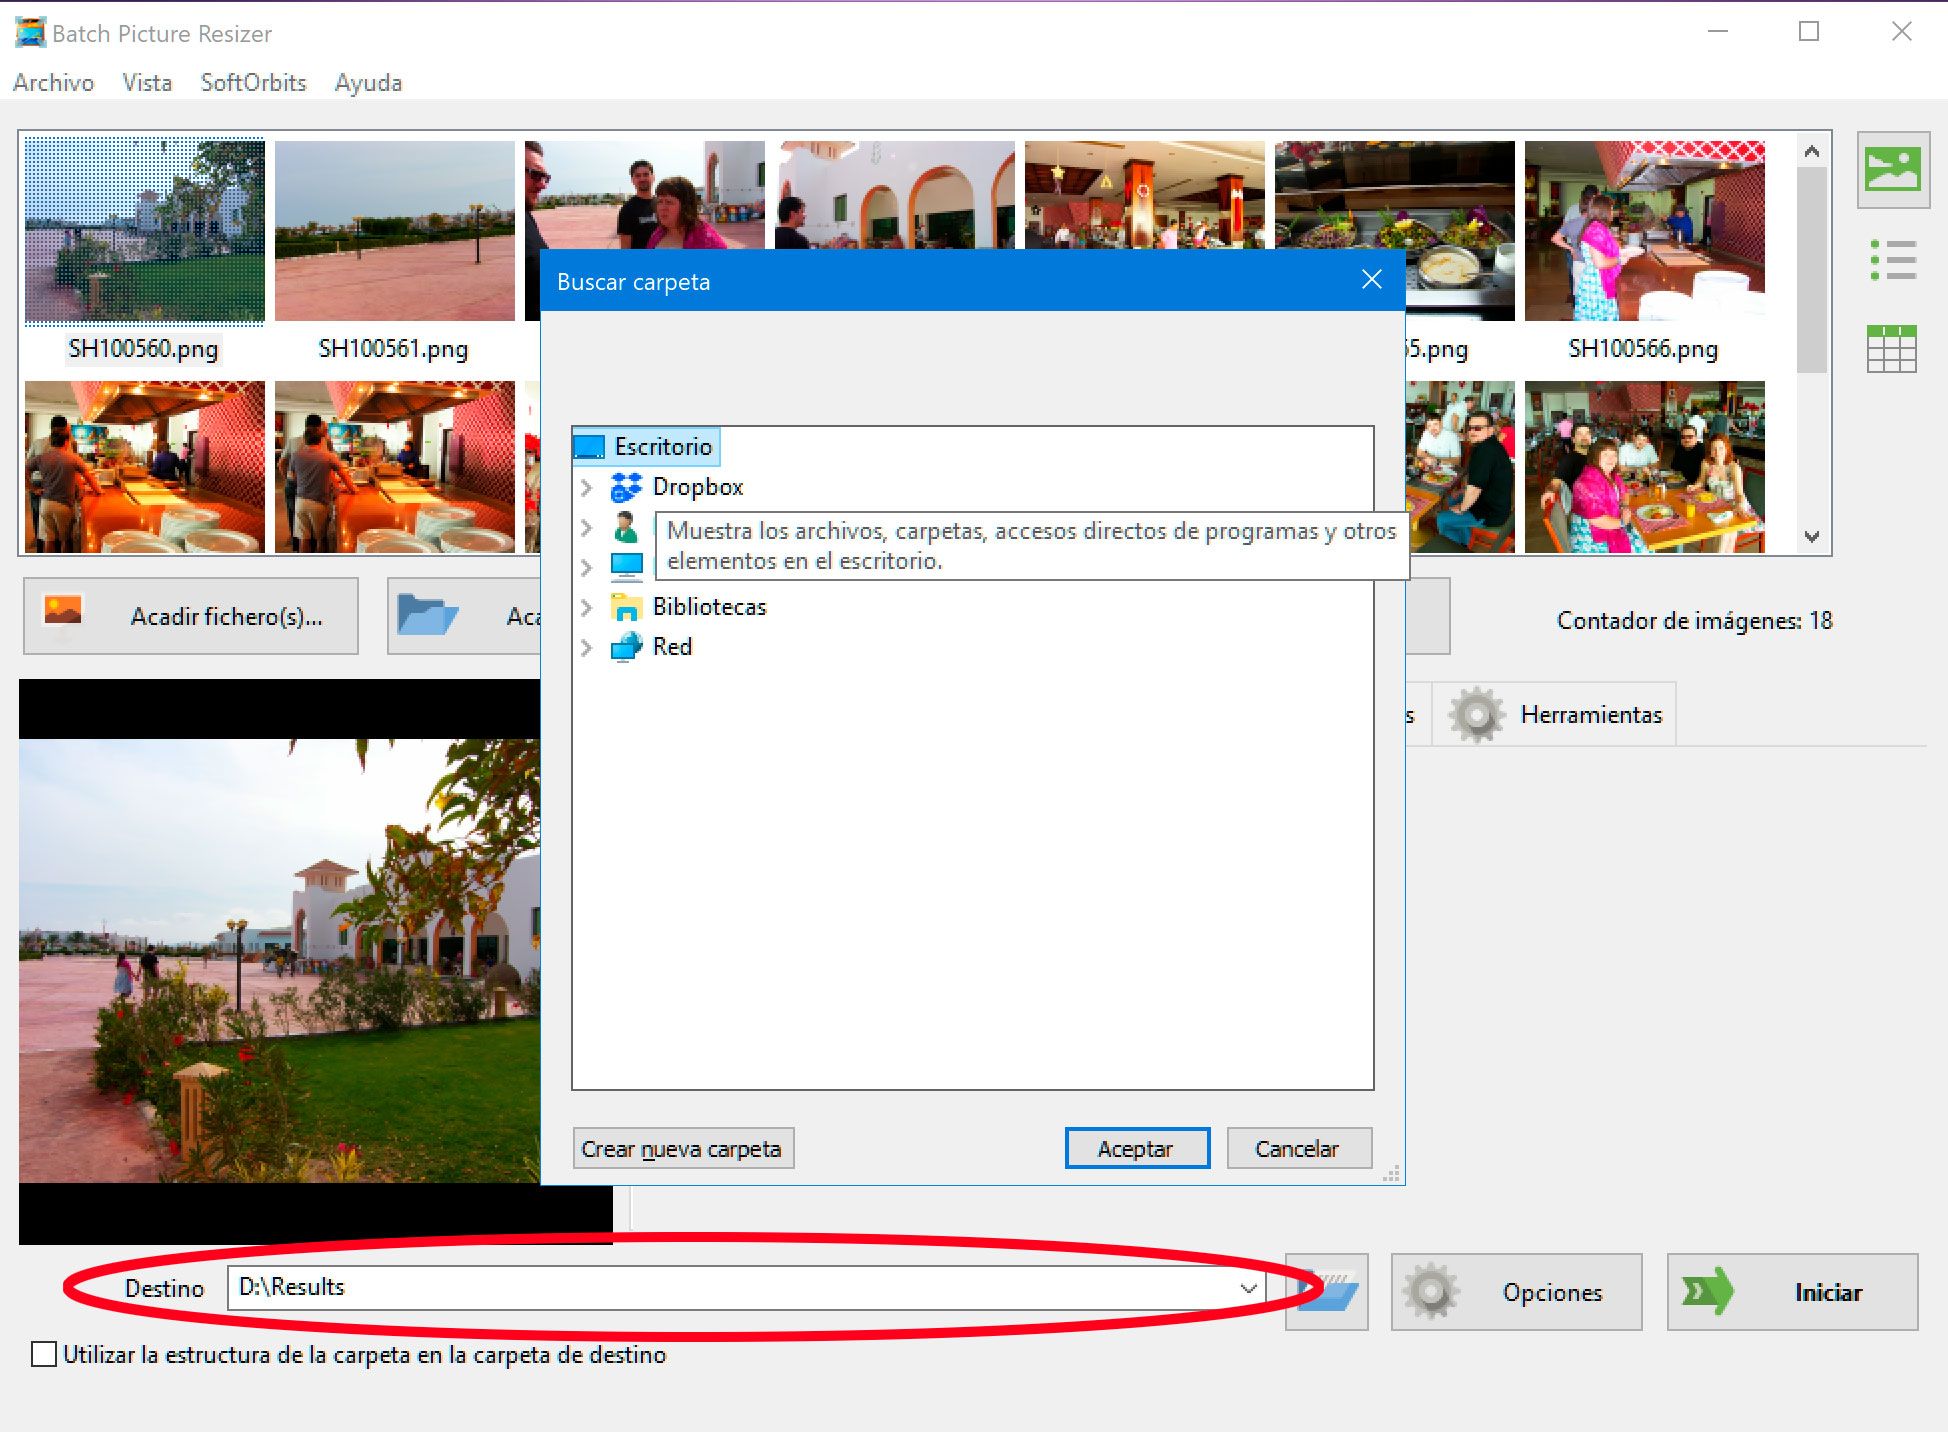The height and width of the screenshot is (1432, 1948).
Task: Expand the Red tree item
Action: tap(590, 646)
